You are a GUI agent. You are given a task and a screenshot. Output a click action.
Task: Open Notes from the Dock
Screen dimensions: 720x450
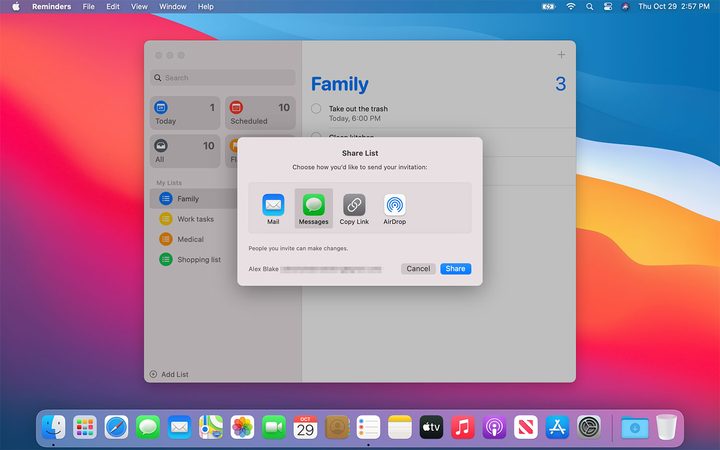point(400,428)
